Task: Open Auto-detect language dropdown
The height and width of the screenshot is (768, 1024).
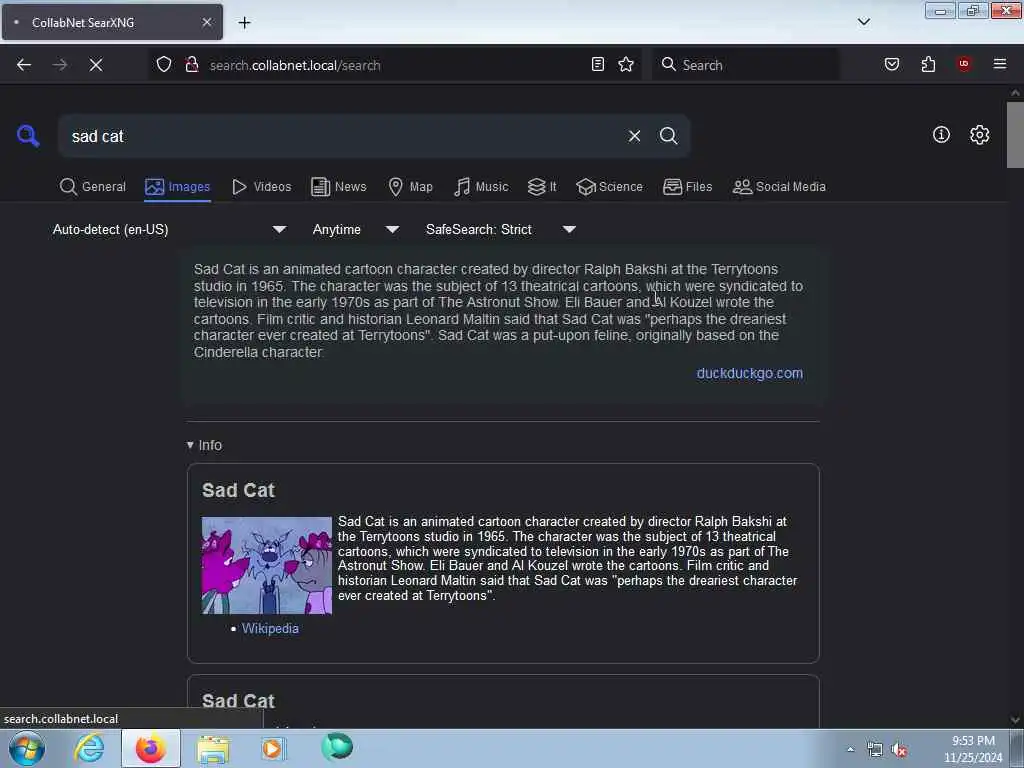Action: [x=170, y=229]
